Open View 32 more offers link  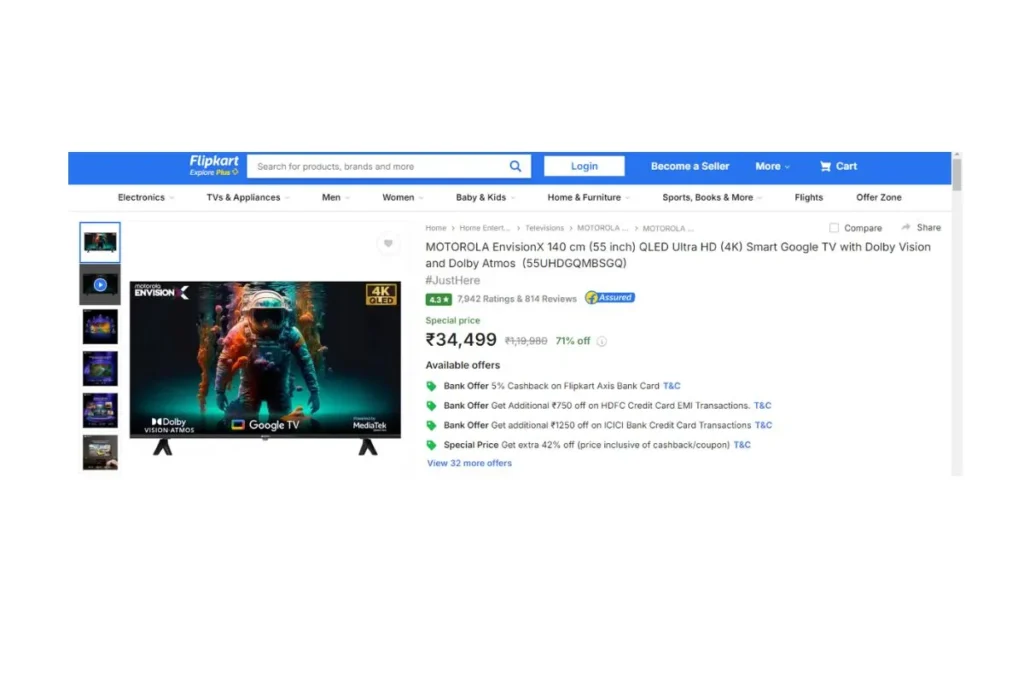click(x=469, y=463)
